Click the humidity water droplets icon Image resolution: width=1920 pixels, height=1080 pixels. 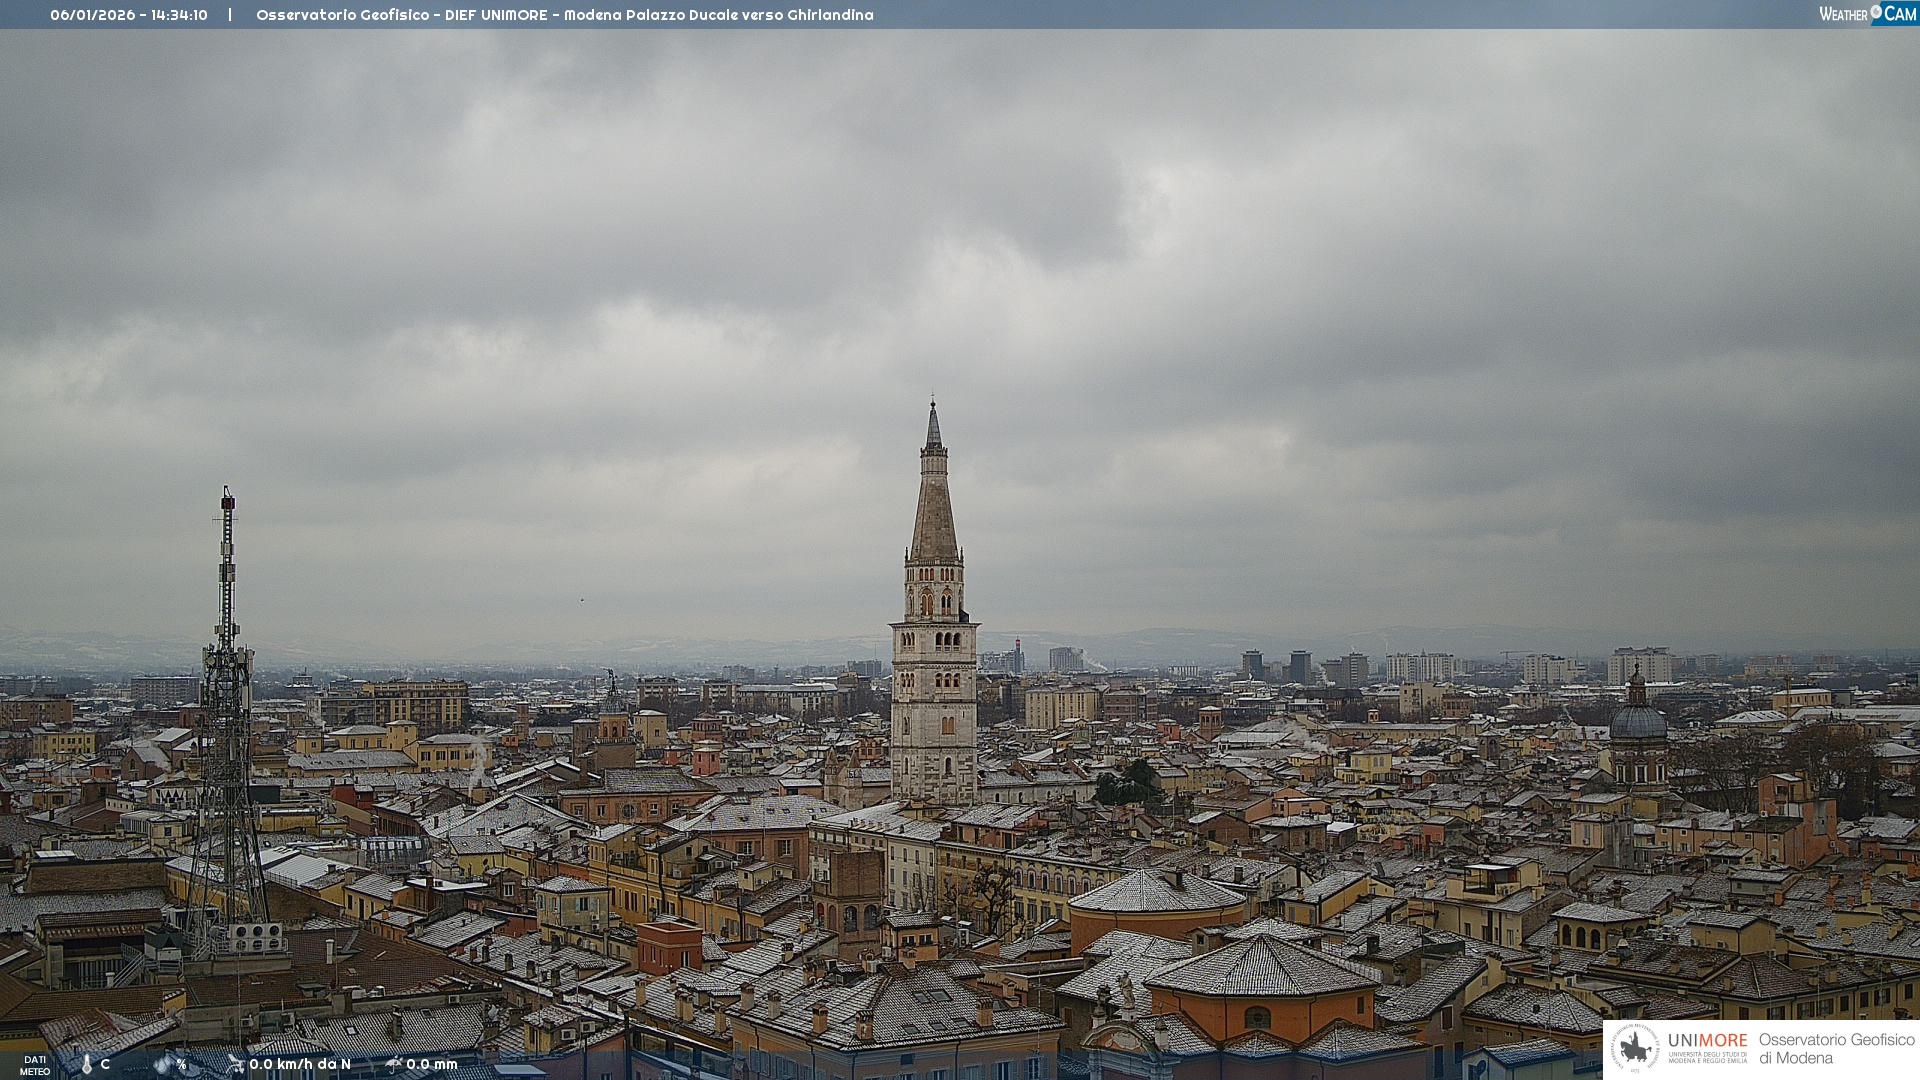[x=163, y=1065]
